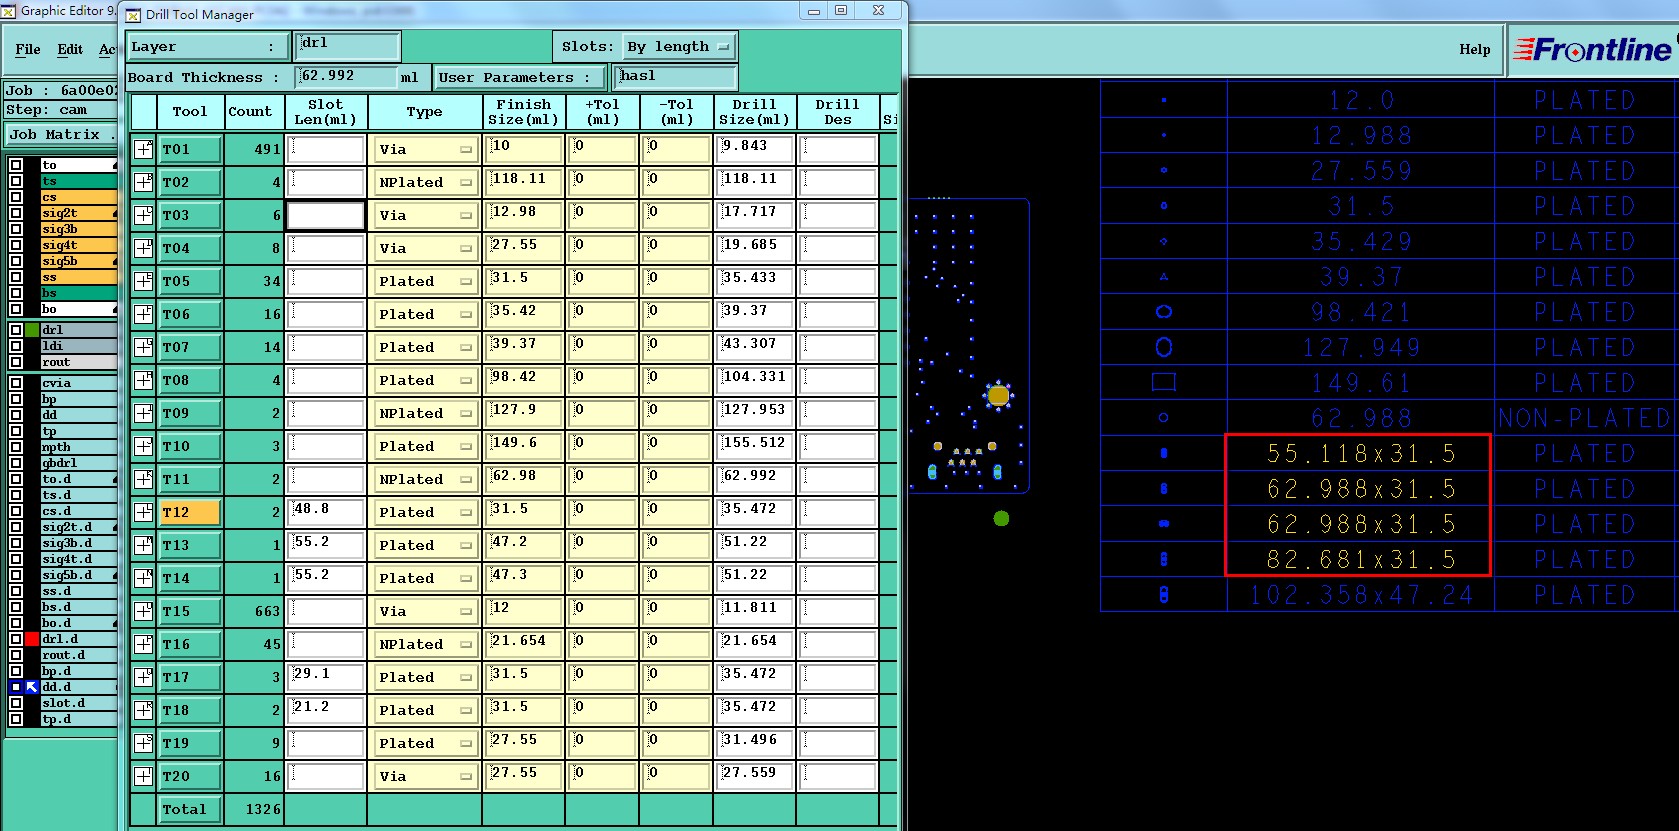
Task: Click the slot symbol in the 82.681x31.5 row
Action: [1163, 559]
